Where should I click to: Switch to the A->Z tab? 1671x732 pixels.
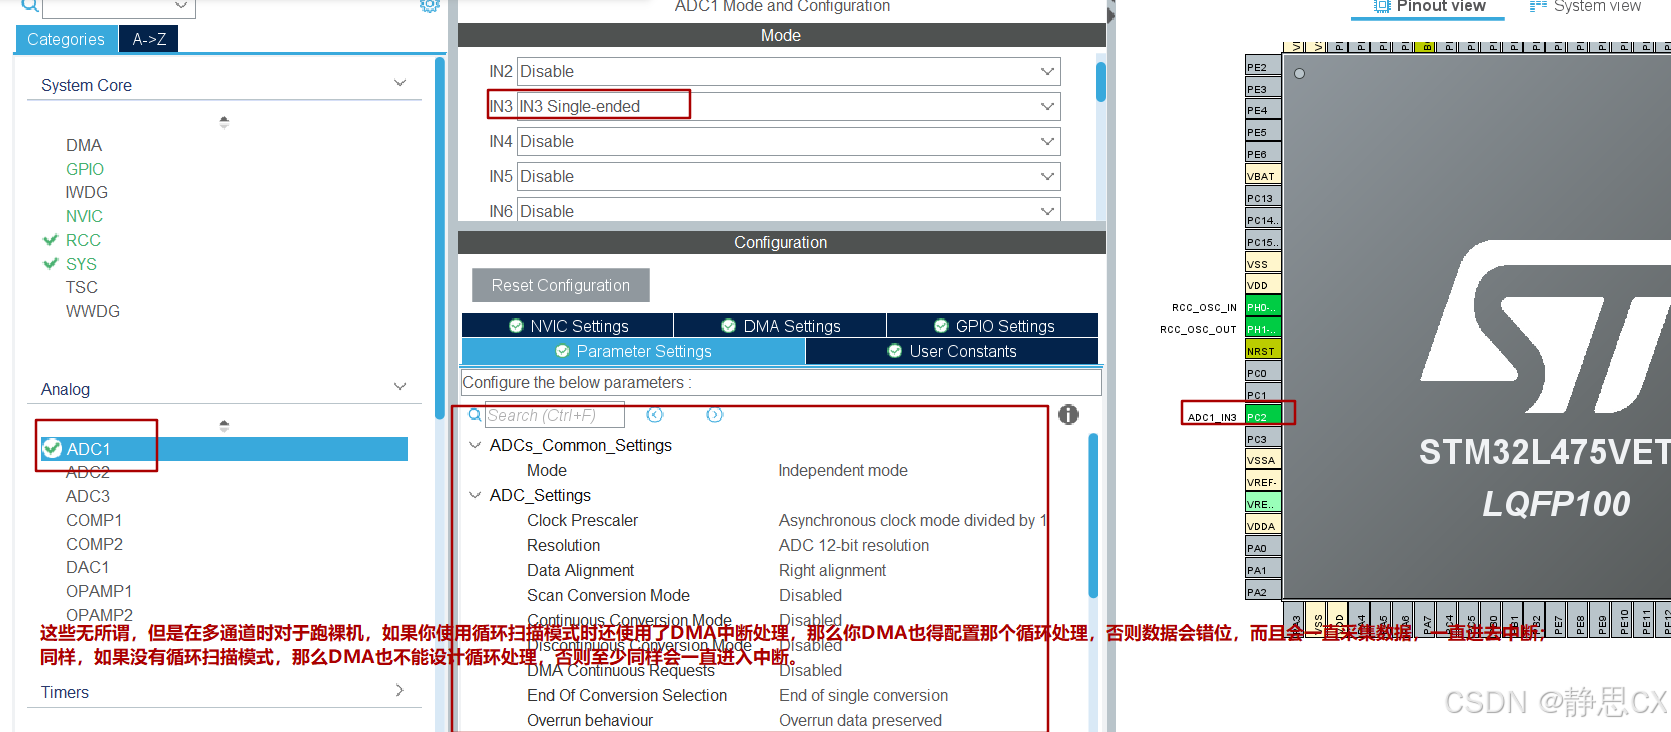click(x=149, y=39)
